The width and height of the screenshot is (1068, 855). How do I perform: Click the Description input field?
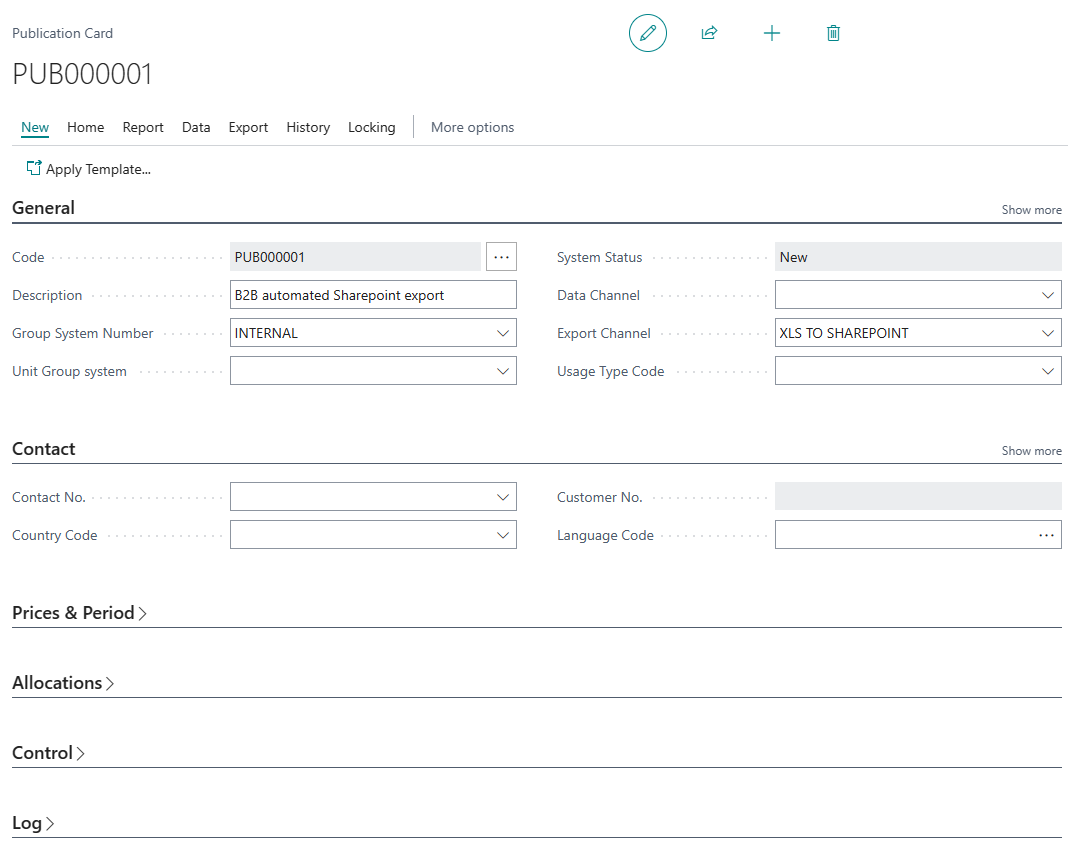(x=373, y=295)
